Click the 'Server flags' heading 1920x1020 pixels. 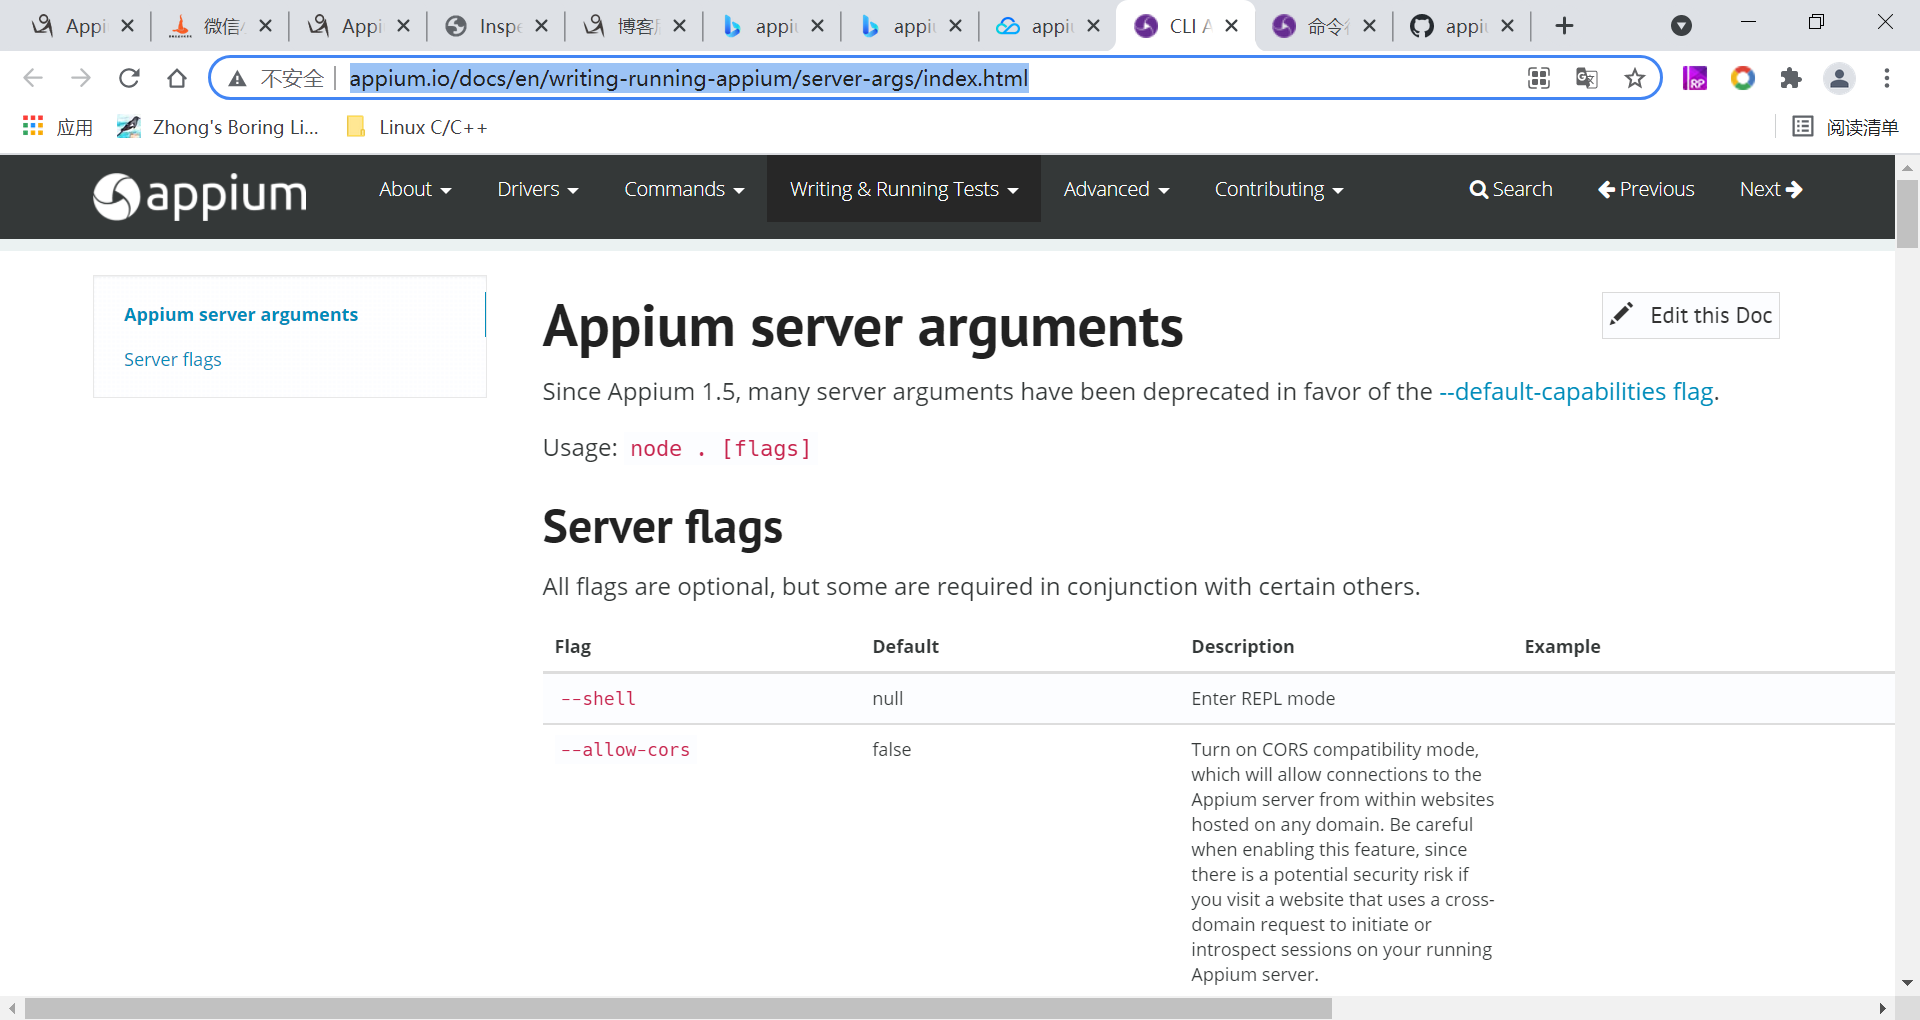click(662, 527)
